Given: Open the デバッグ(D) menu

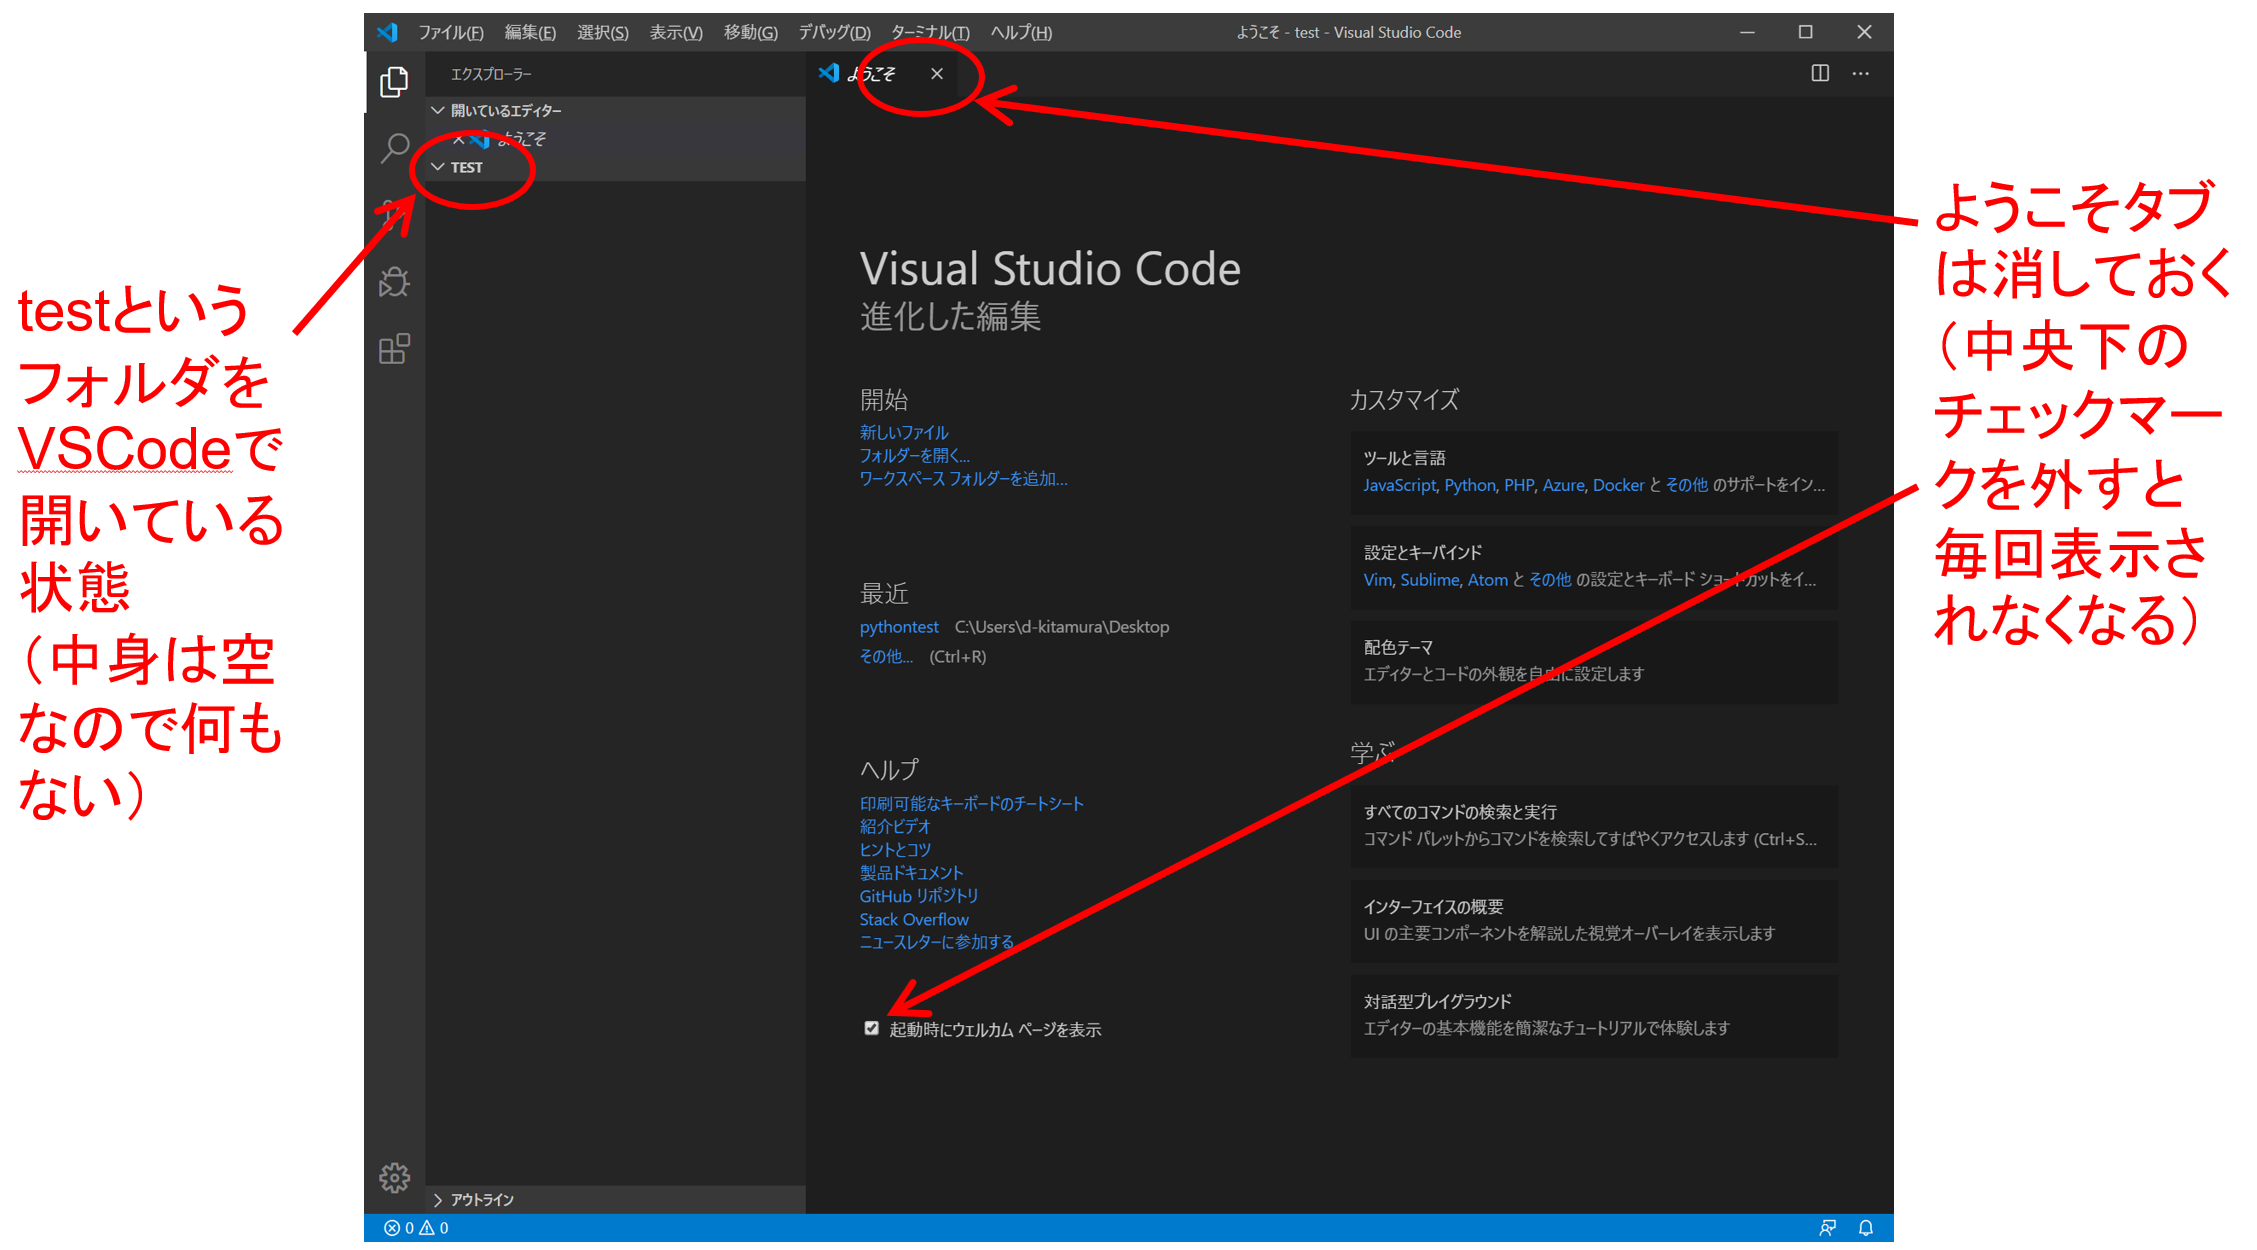Looking at the screenshot, I should [834, 32].
